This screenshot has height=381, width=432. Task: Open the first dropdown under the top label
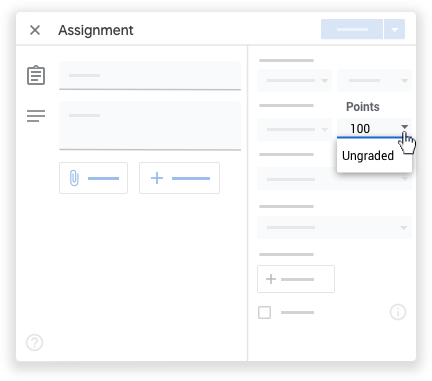(294, 81)
